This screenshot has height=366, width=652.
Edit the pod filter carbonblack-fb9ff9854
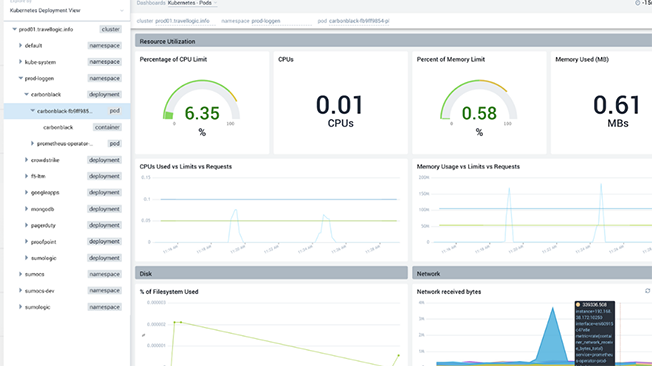coord(359,21)
